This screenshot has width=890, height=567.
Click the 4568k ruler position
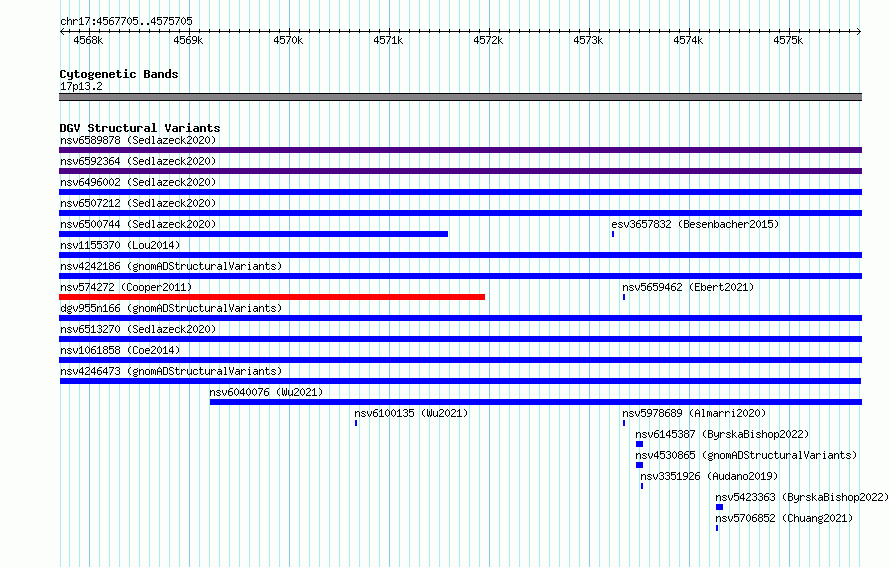pyautogui.click(x=89, y=40)
